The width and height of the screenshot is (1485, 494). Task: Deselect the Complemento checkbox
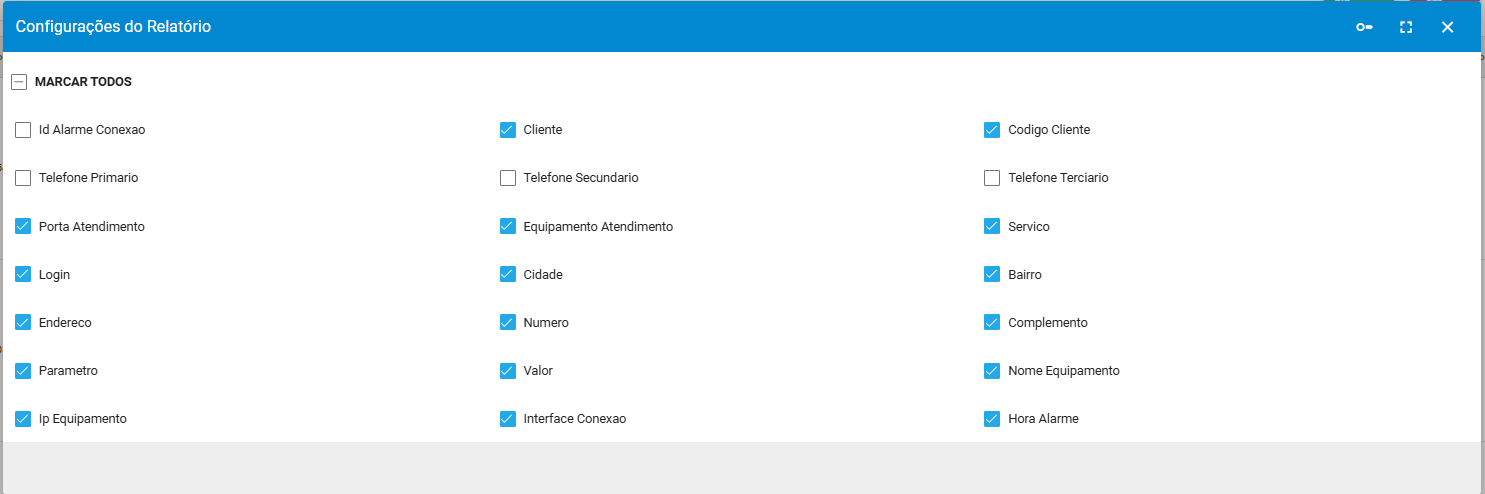pos(992,322)
